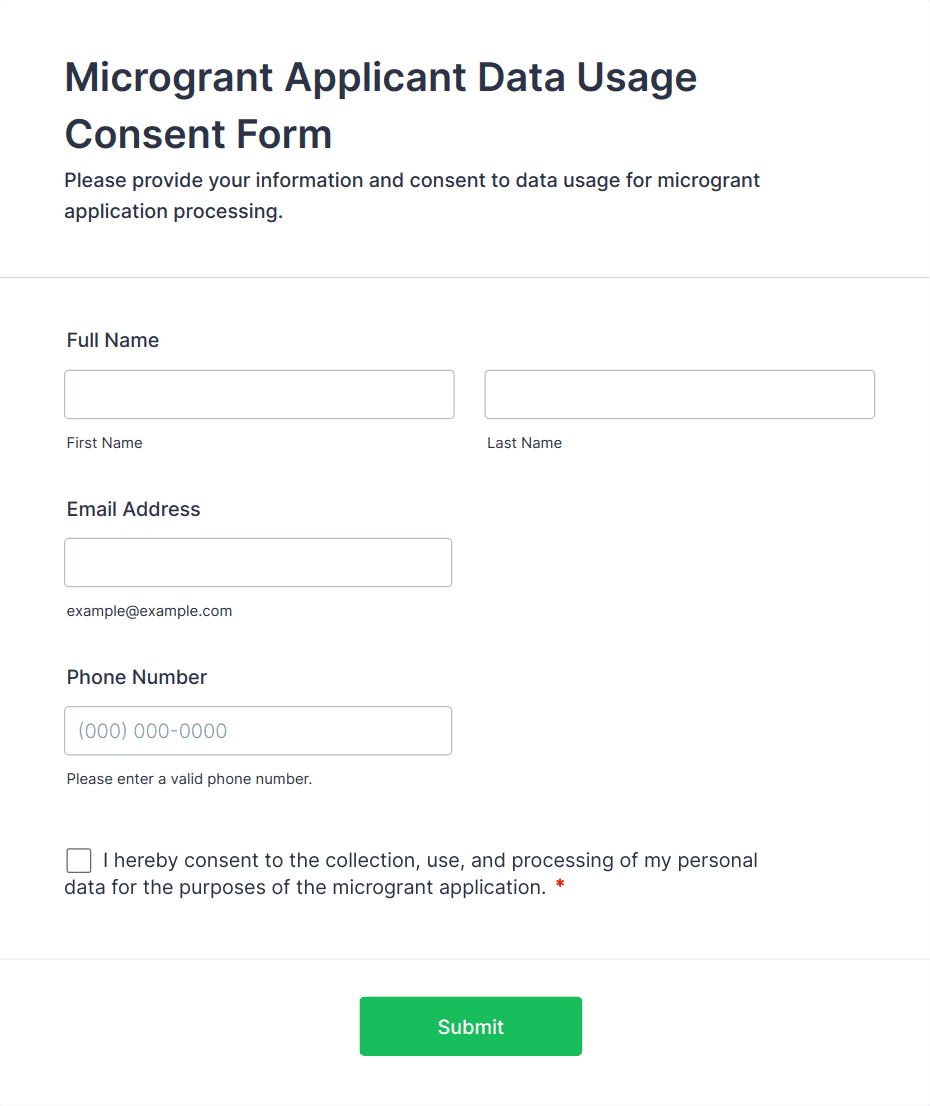This screenshot has width=930, height=1106.
Task: Select the Email Address input box
Action: 258,562
